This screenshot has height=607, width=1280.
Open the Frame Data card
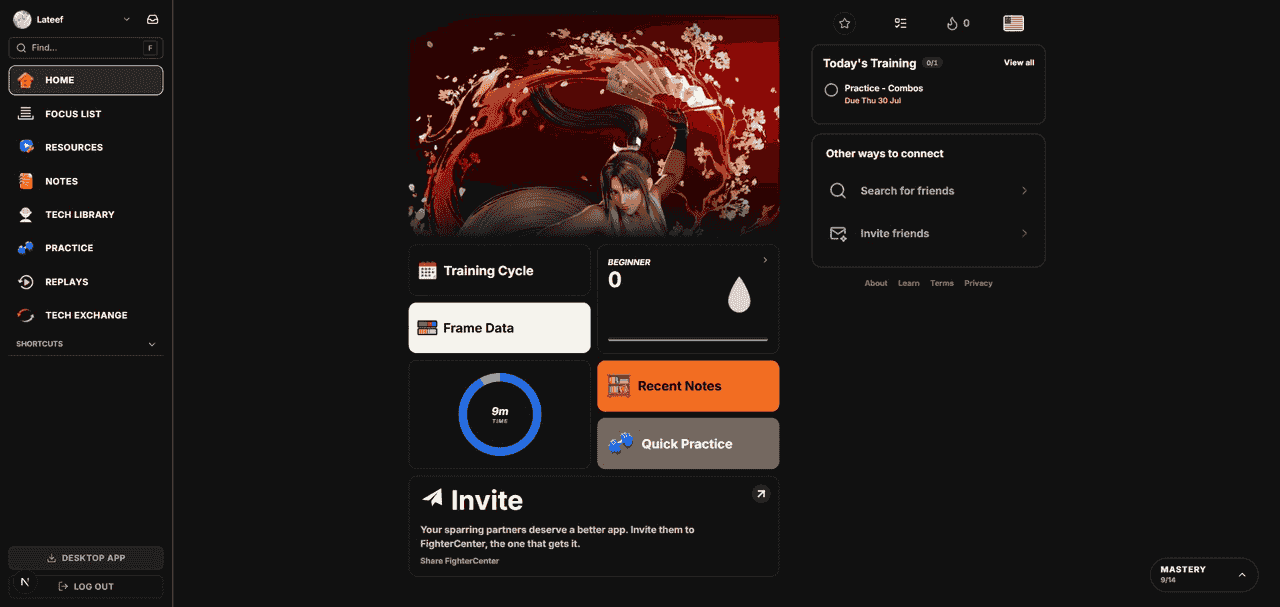click(x=500, y=328)
